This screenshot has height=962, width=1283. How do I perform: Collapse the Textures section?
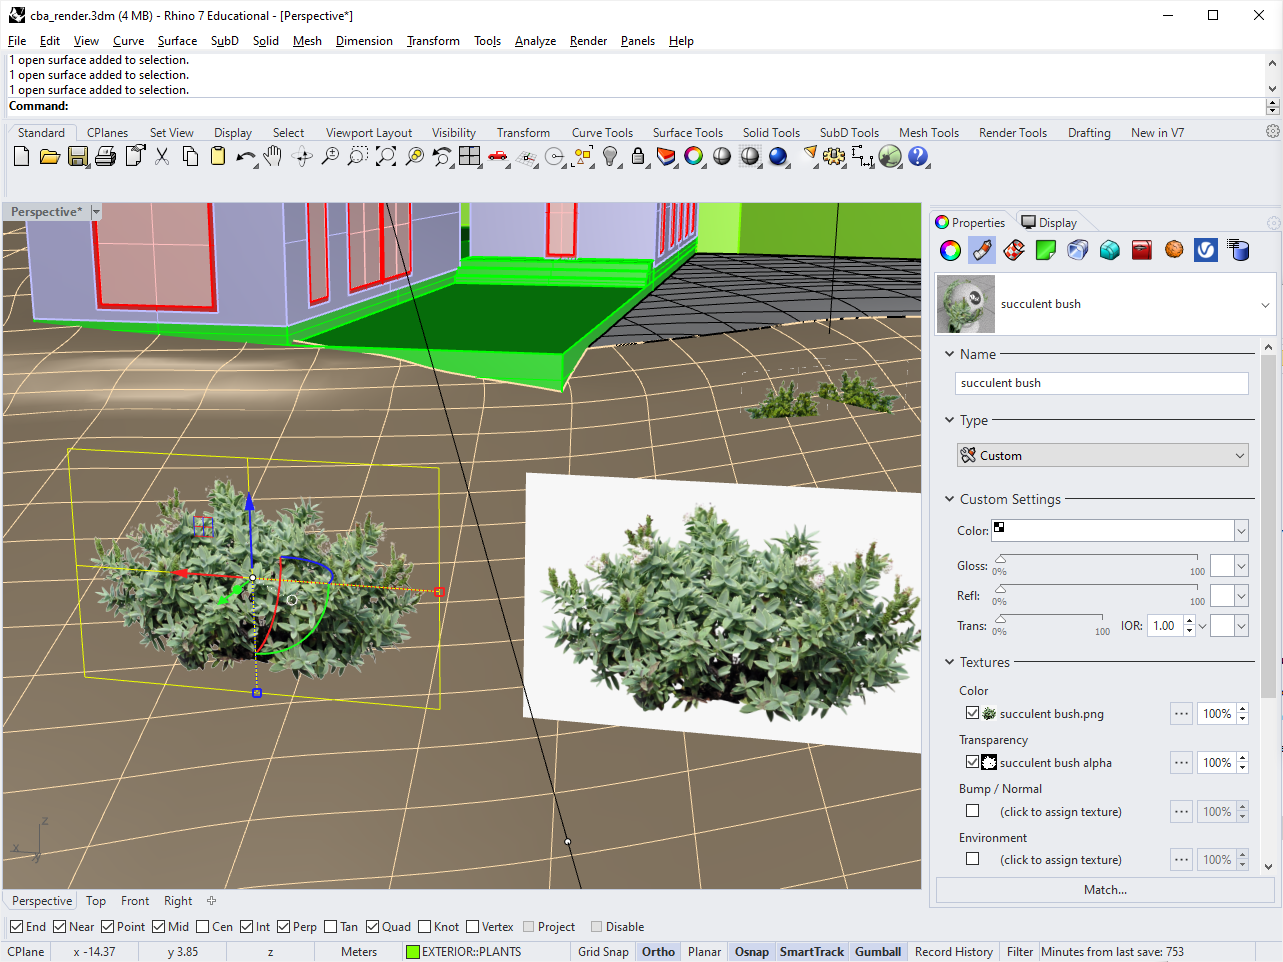(949, 662)
